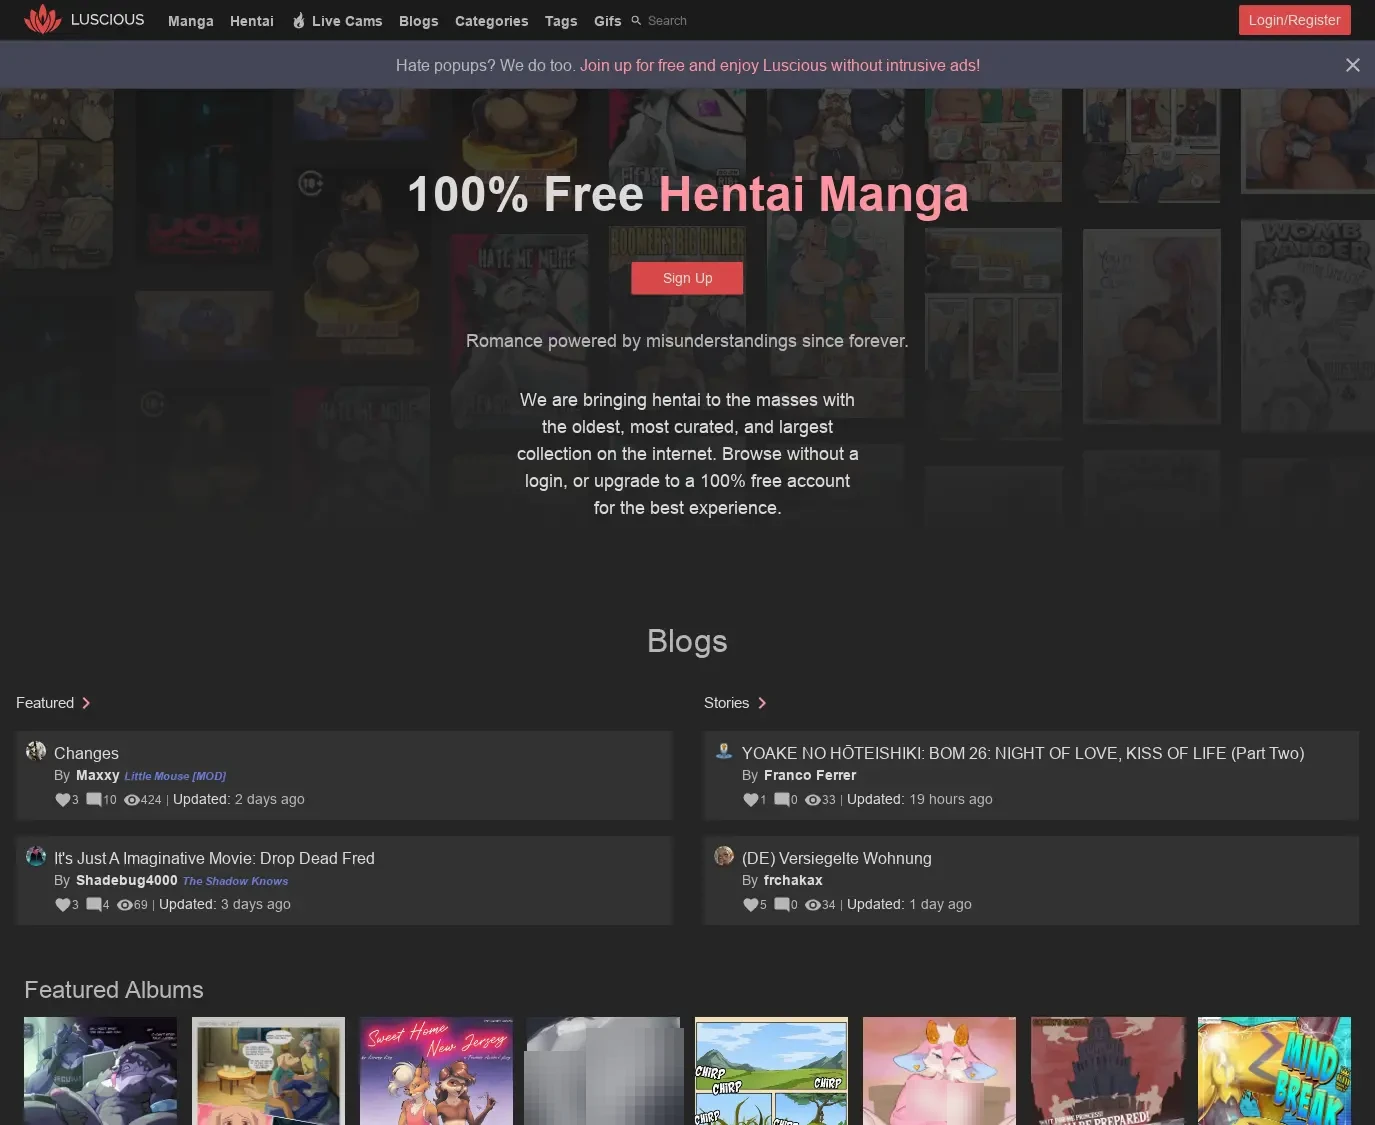Visit author Shadebug4000's profile
1375x1125 pixels.
coord(127,880)
